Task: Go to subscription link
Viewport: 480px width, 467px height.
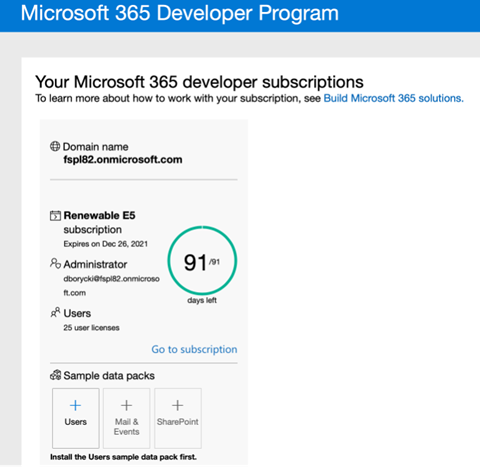Action: coord(194,349)
